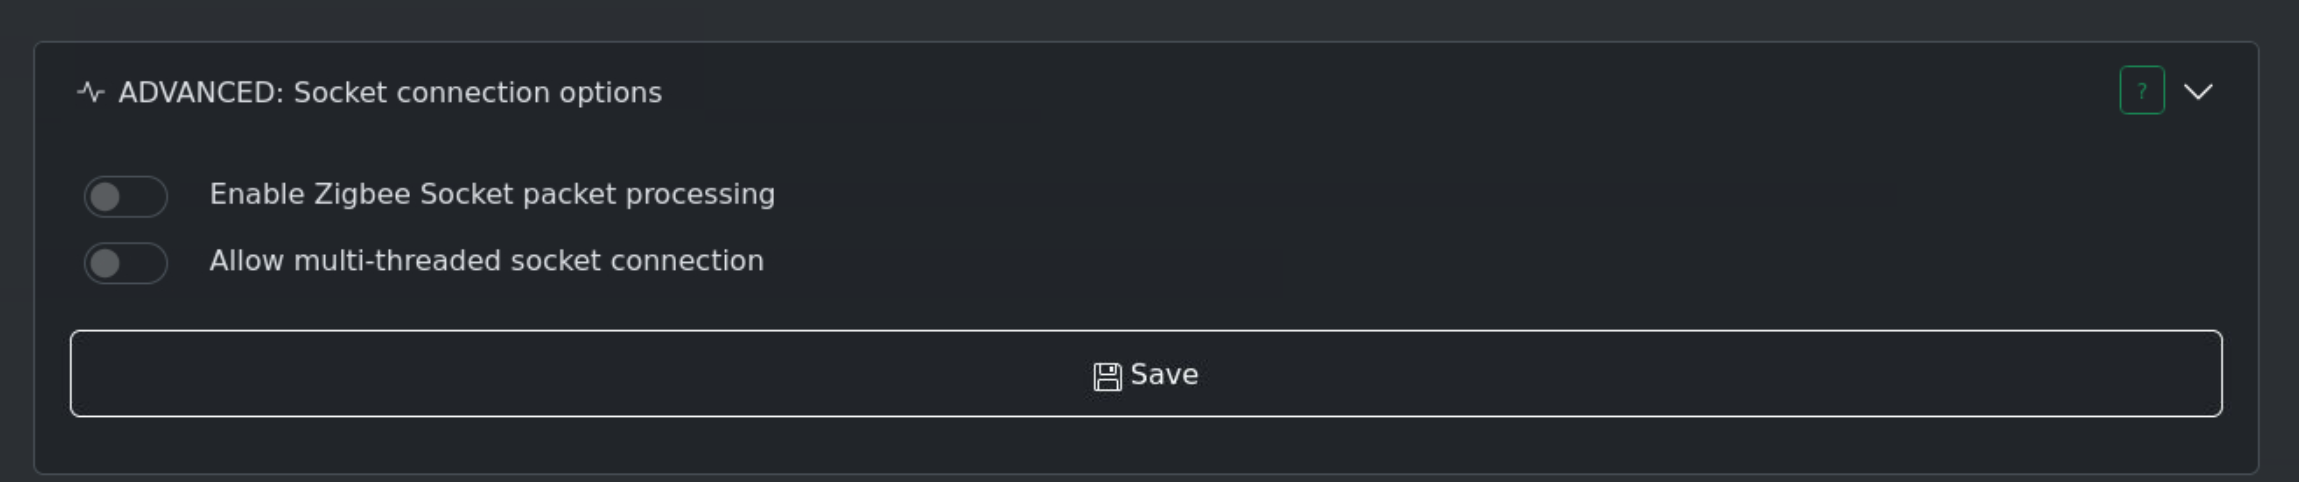The image size is (2299, 482).
Task: Click the grey knob of the Zigbee toggle
Action: (x=105, y=197)
